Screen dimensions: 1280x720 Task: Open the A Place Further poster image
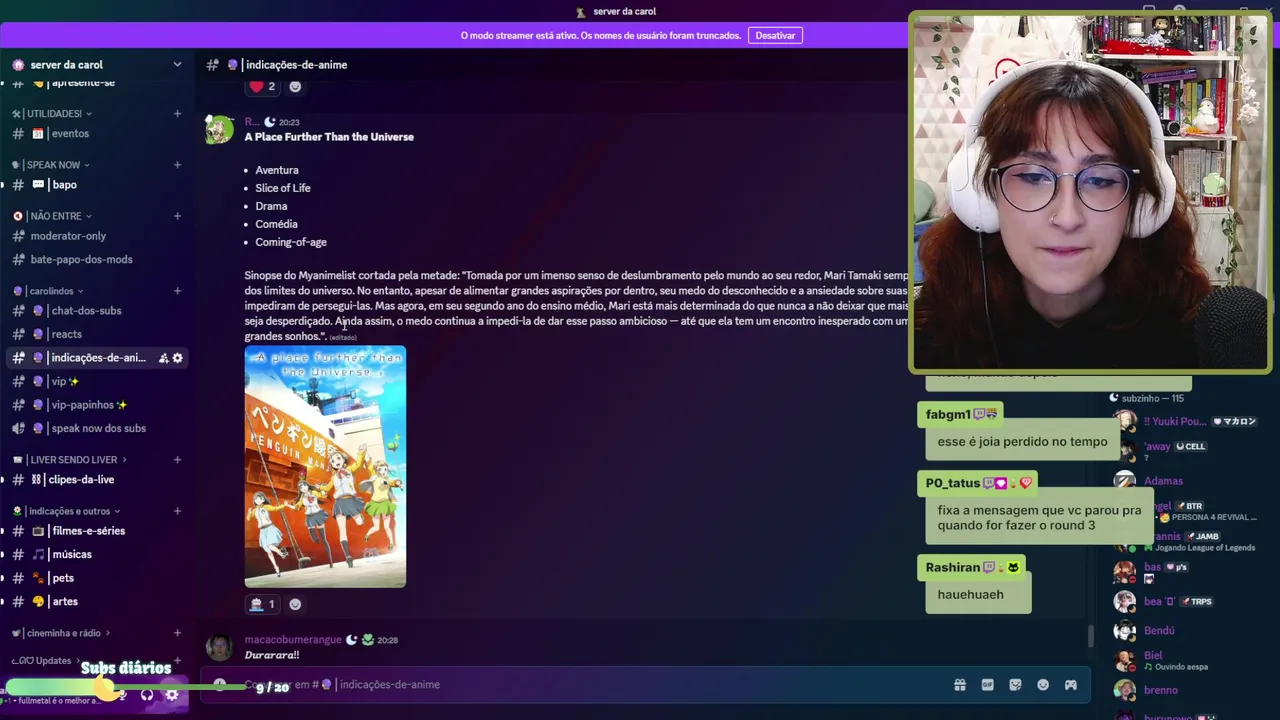325,467
